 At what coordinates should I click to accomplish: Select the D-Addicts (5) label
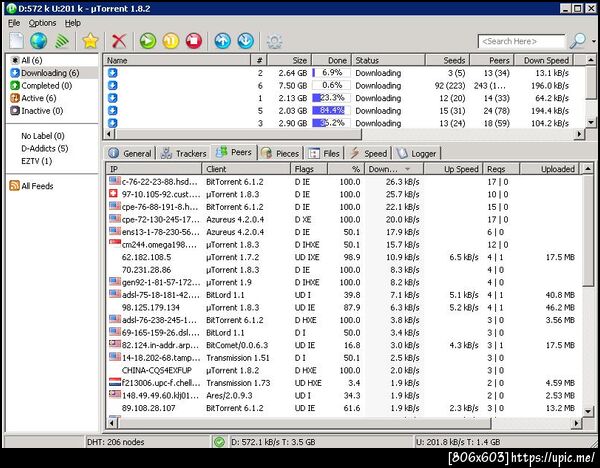(x=44, y=148)
